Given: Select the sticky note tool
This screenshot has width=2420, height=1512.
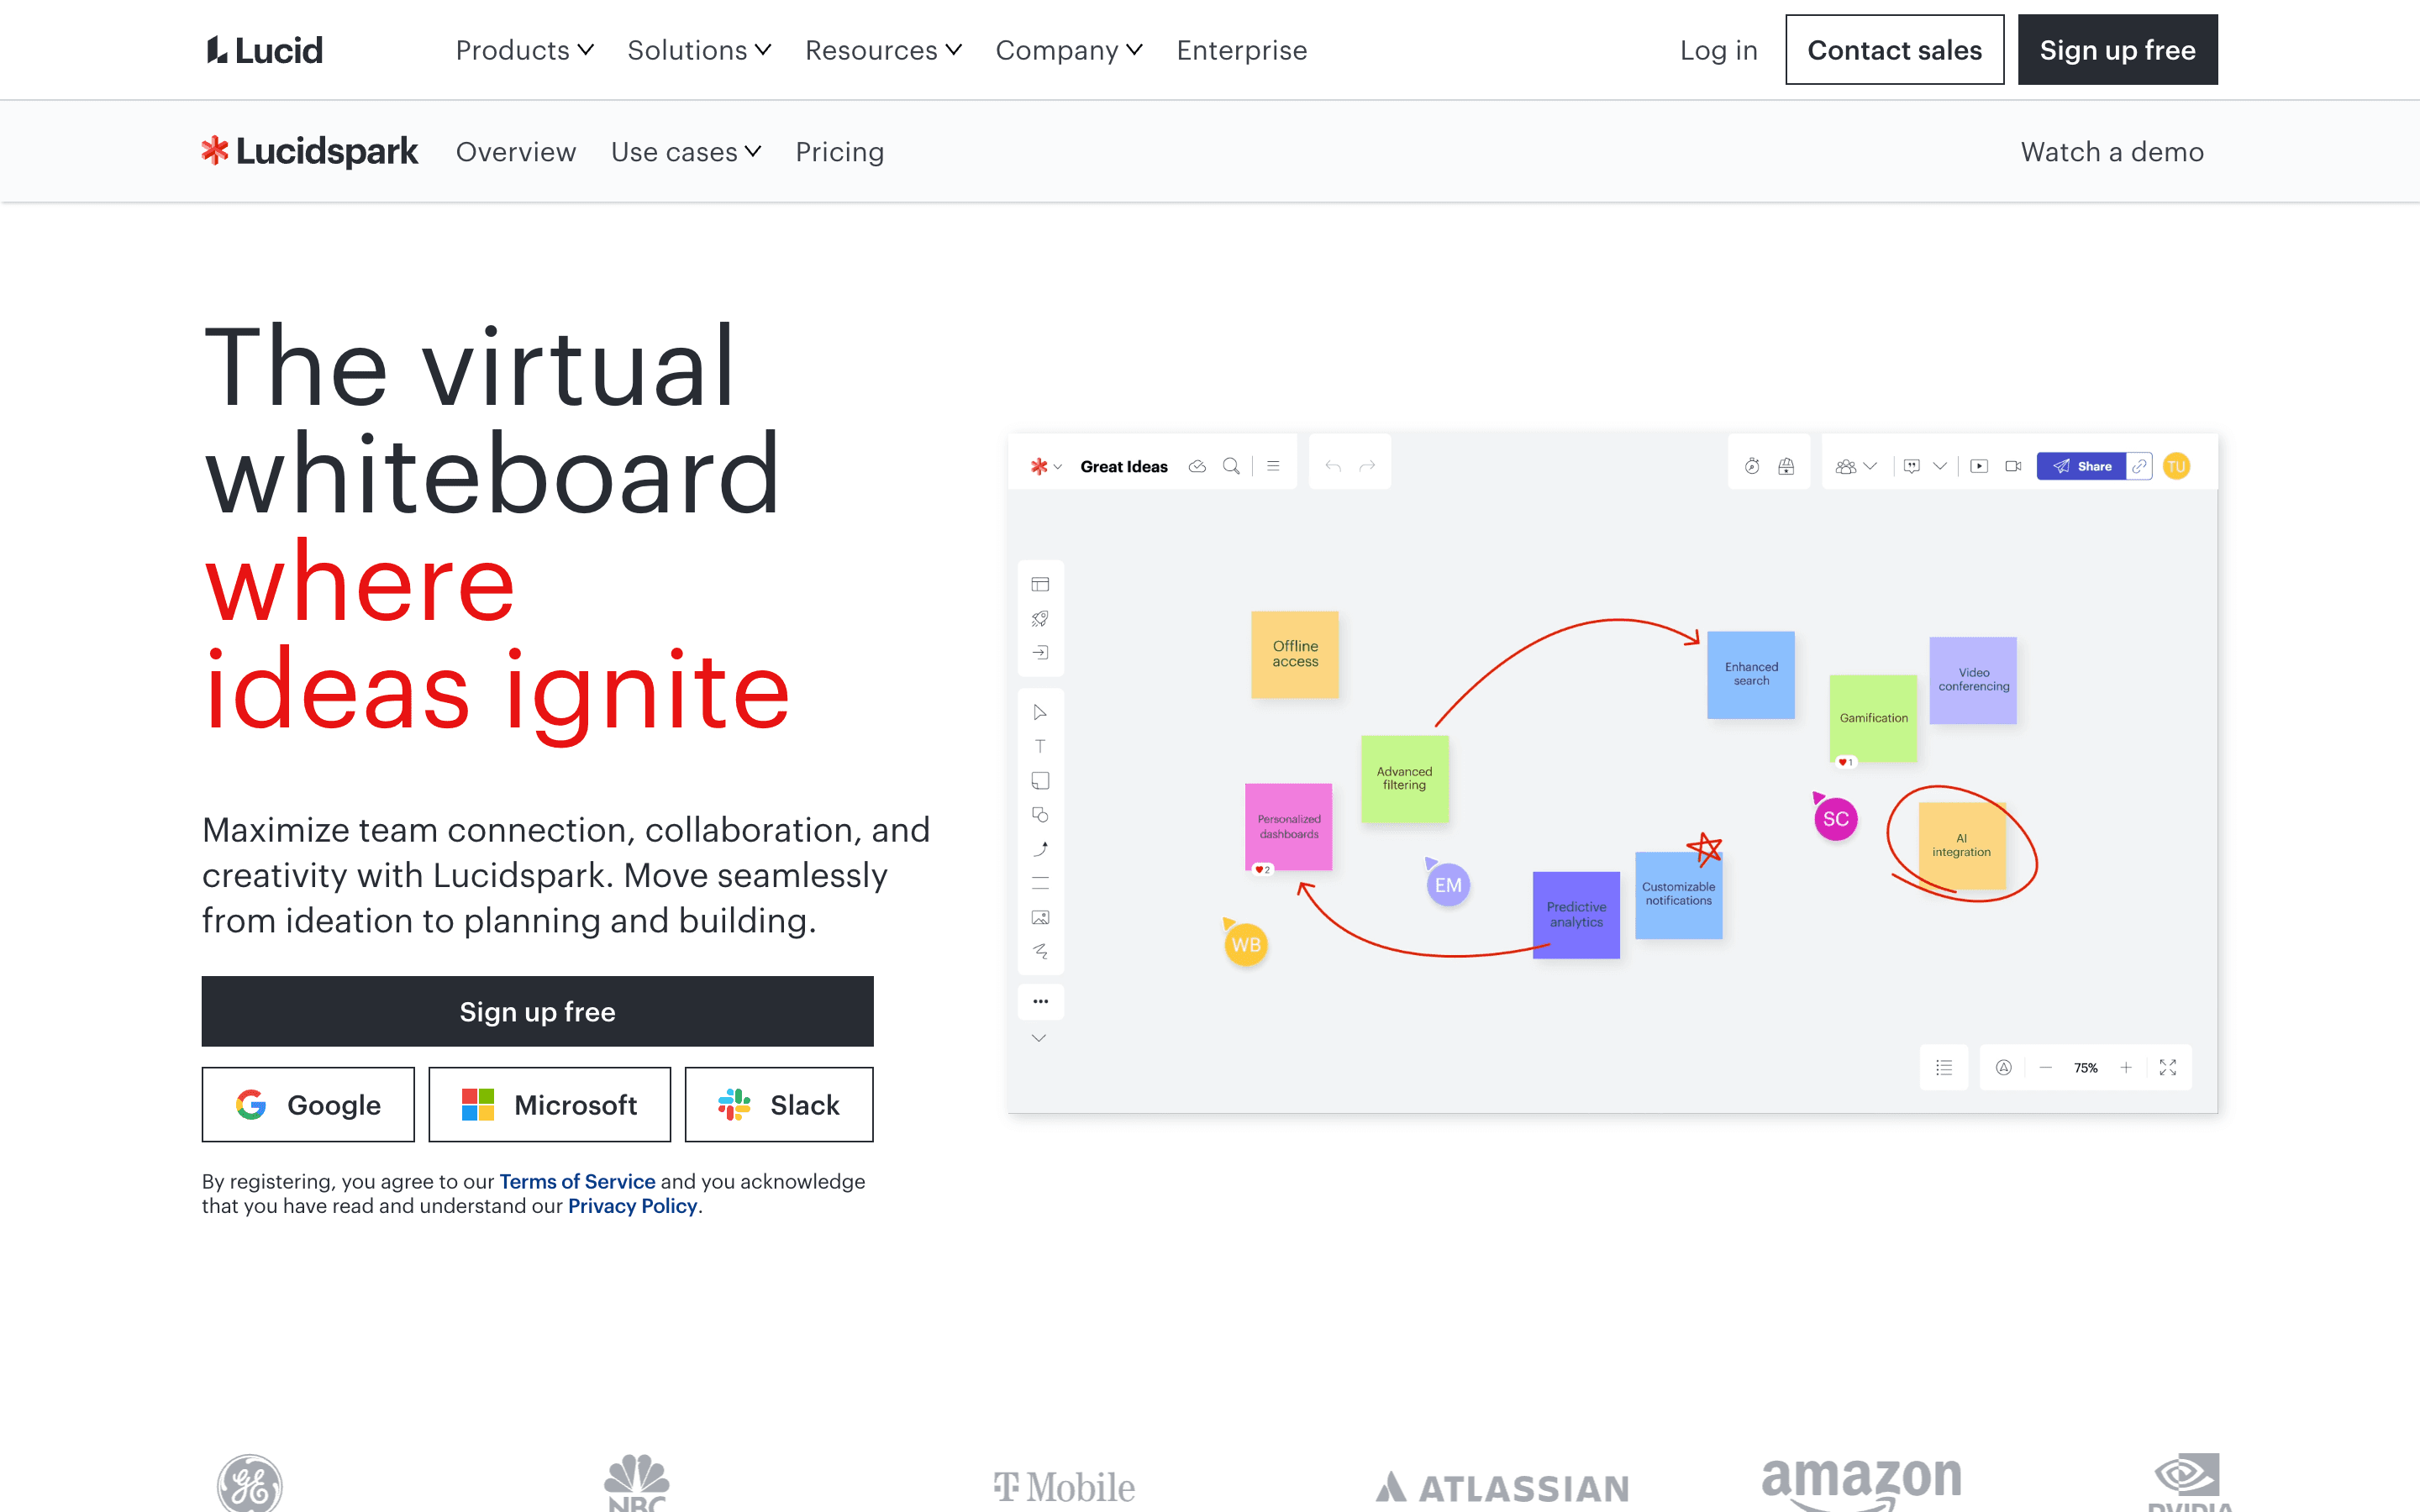Looking at the screenshot, I should point(1040,780).
